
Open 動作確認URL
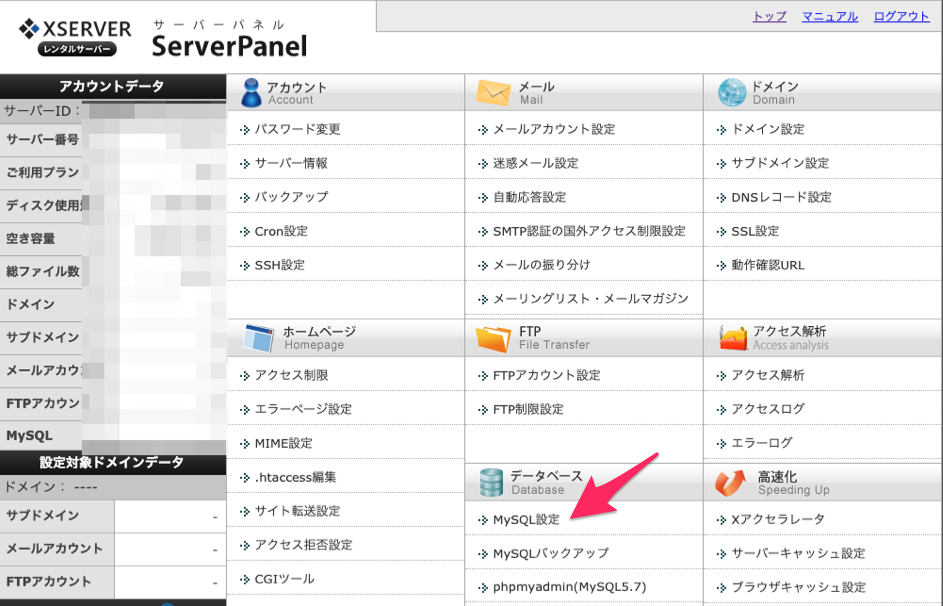tap(768, 265)
